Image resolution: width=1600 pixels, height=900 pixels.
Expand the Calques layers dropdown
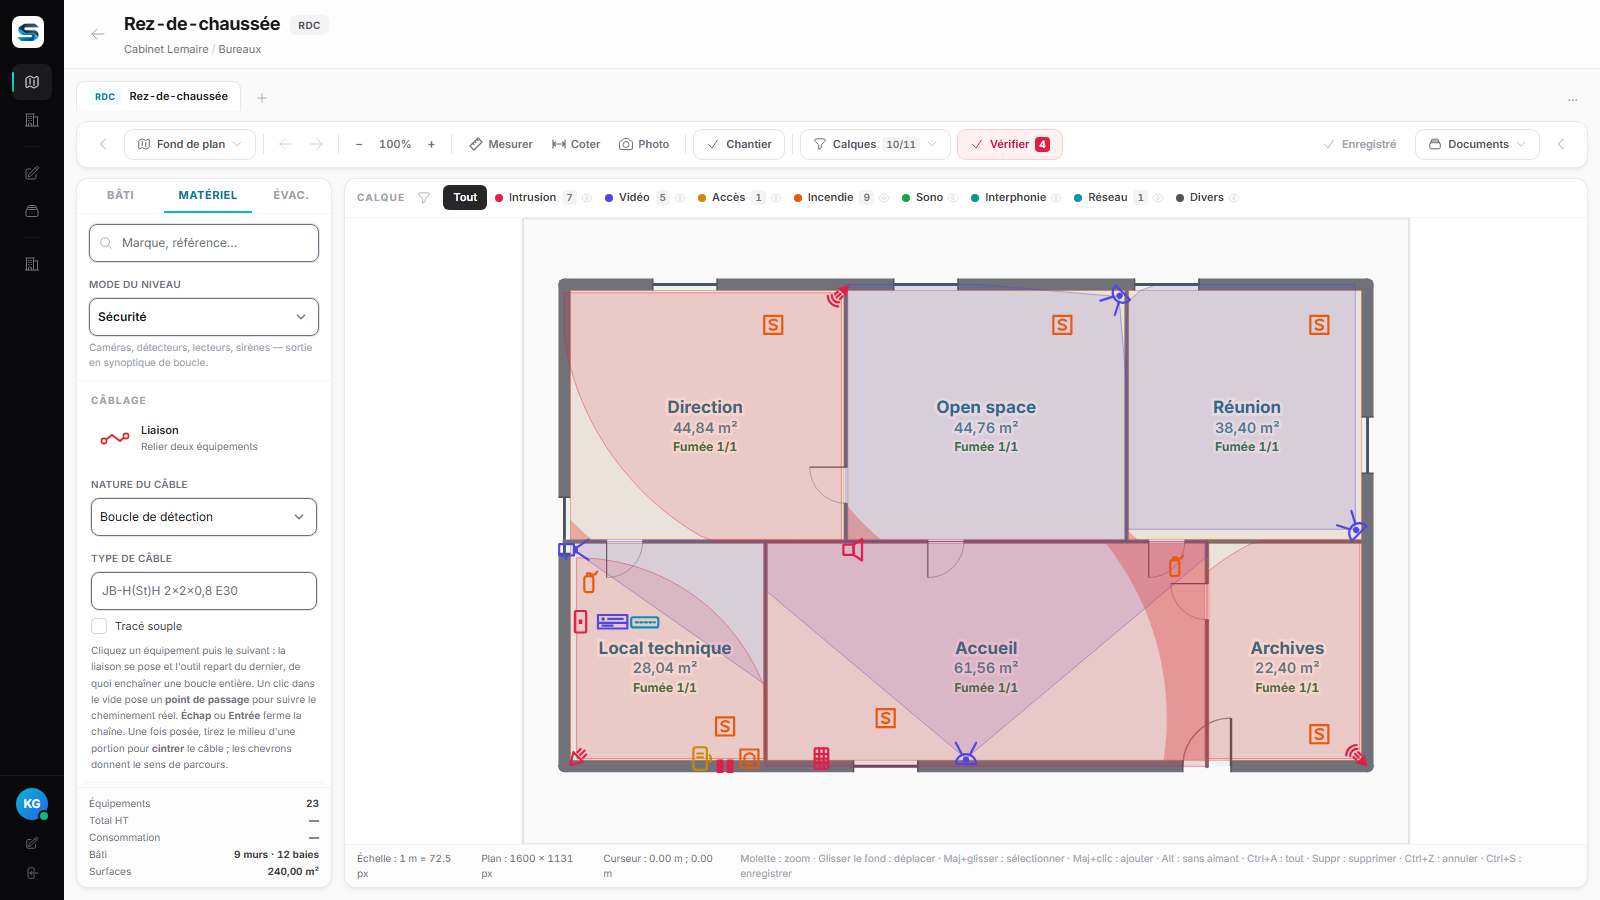[875, 144]
